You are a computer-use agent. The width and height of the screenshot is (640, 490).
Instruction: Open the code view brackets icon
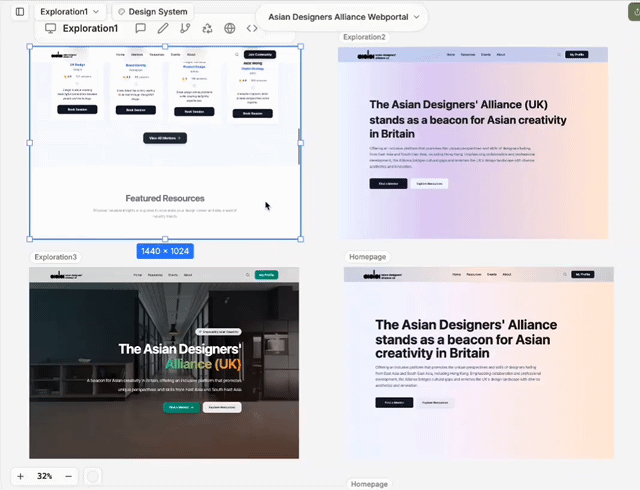click(252, 28)
